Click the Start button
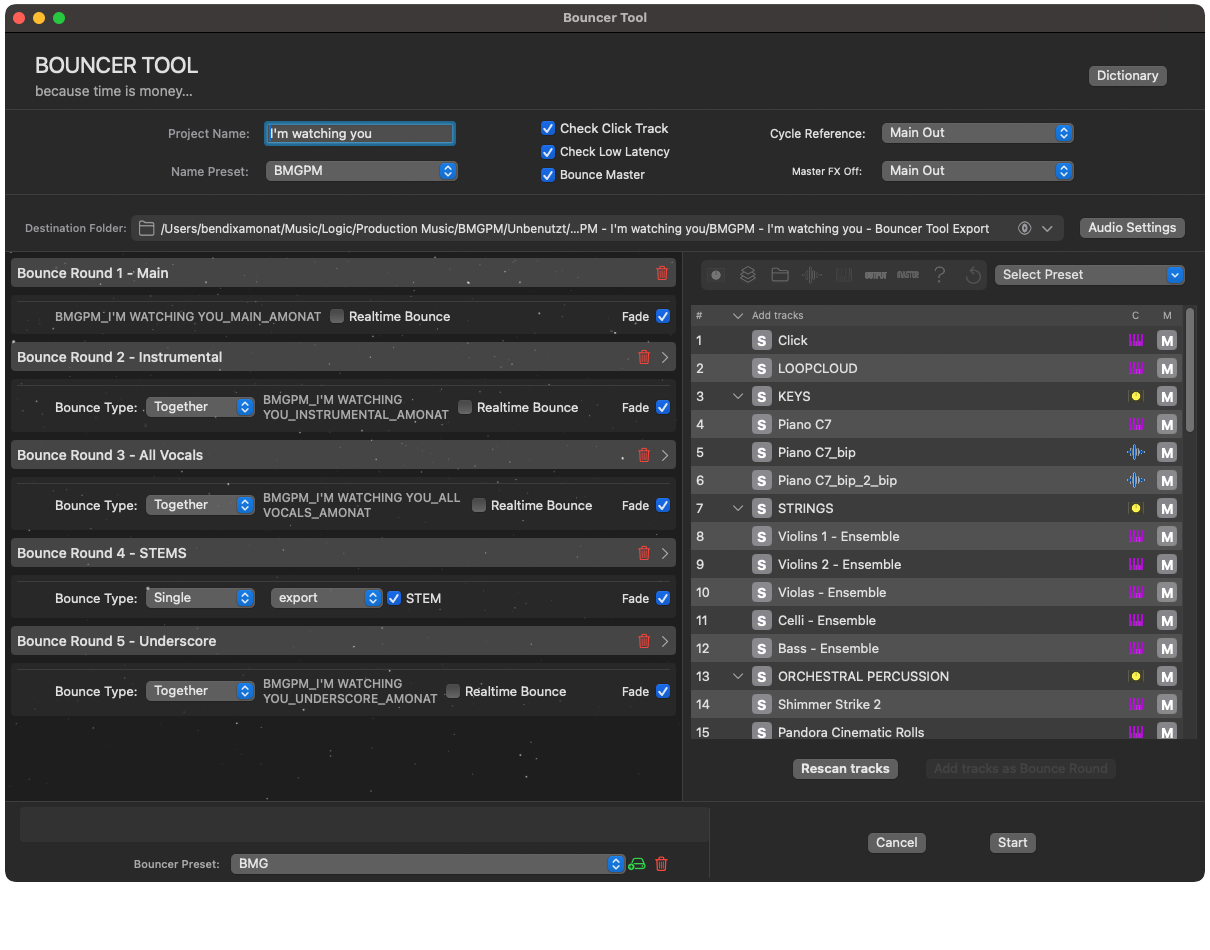 (1012, 843)
